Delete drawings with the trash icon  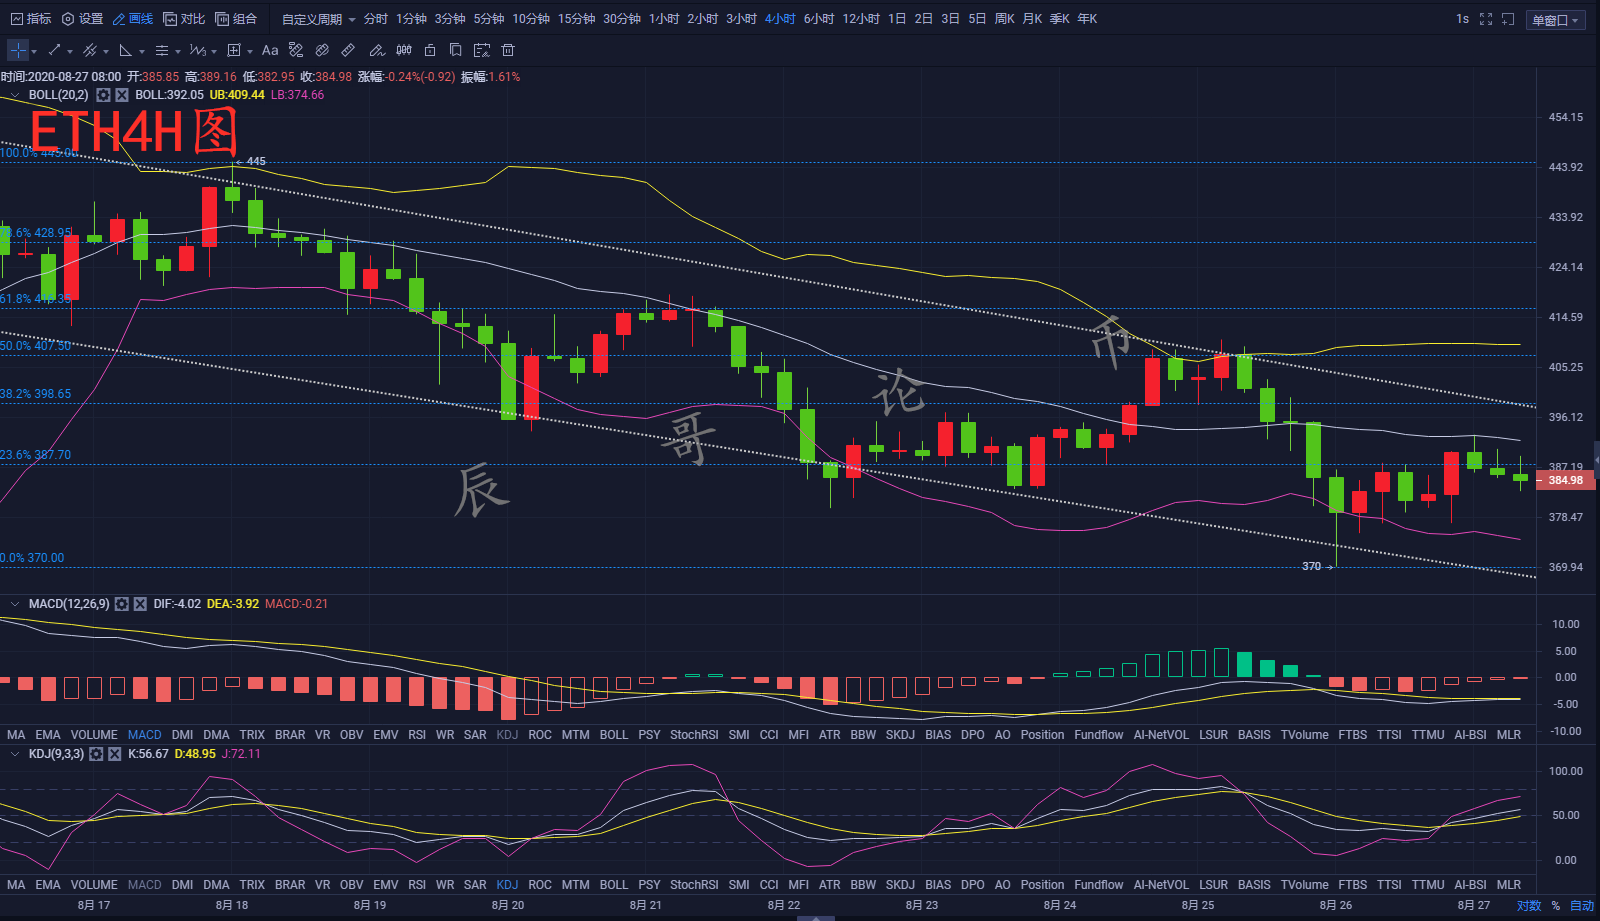pyautogui.click(x=508, y=50)
